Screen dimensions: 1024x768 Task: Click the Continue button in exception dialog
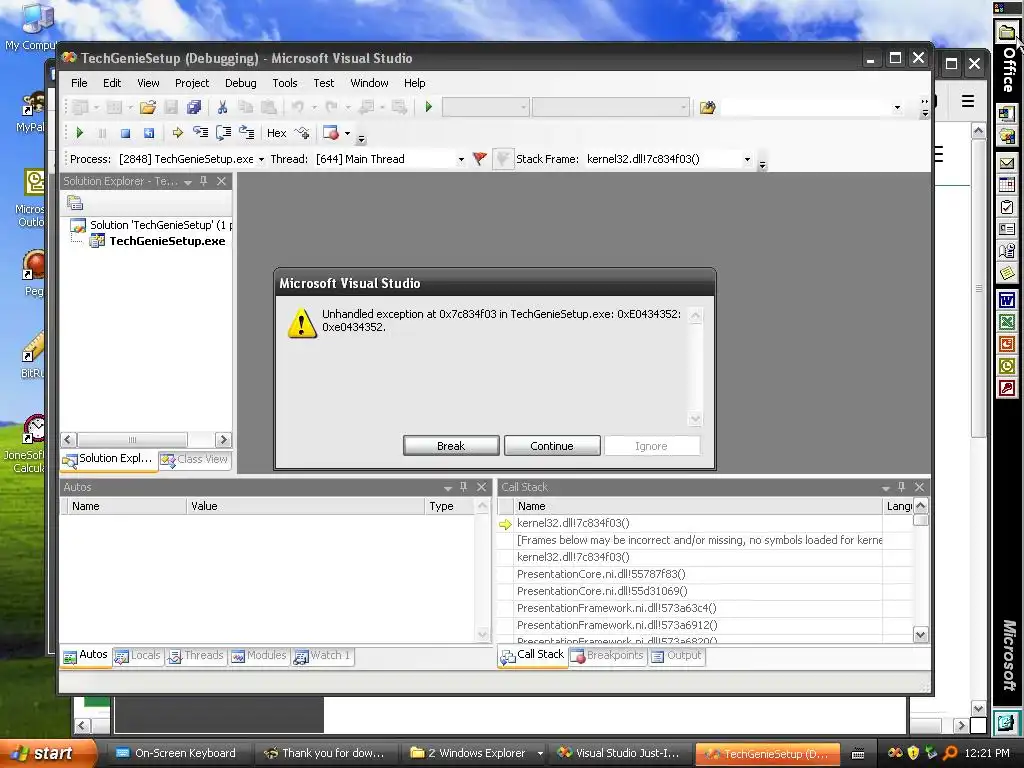pos(552,445)
